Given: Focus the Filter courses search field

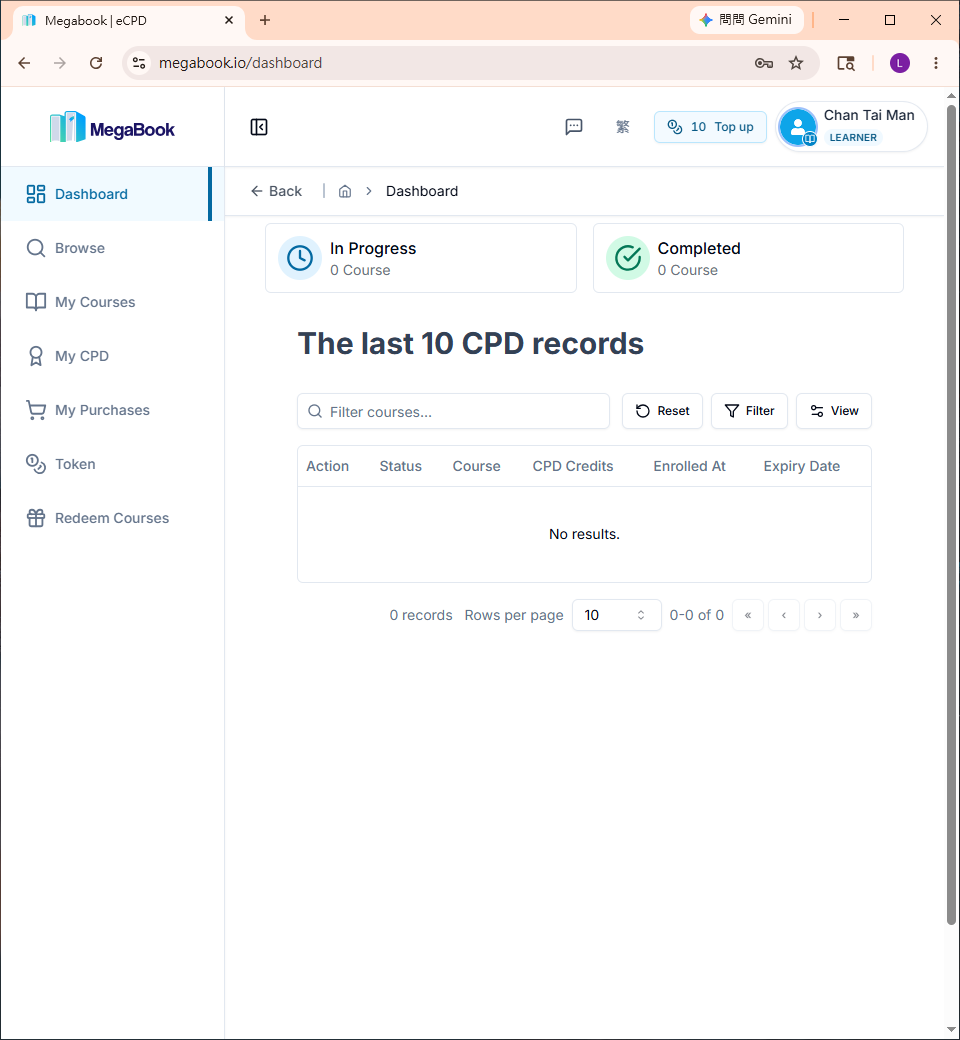Looking at the screenshot, I should 453,411.
